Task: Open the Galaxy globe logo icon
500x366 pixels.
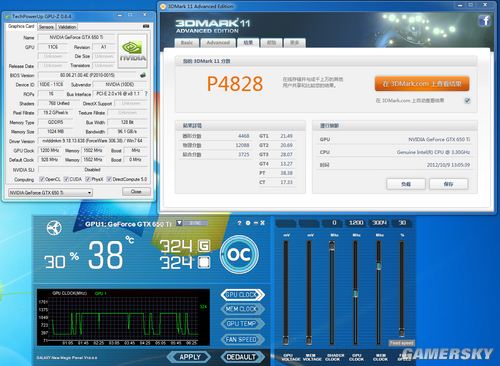Action: pyautogui.click(x=54, y=228)
